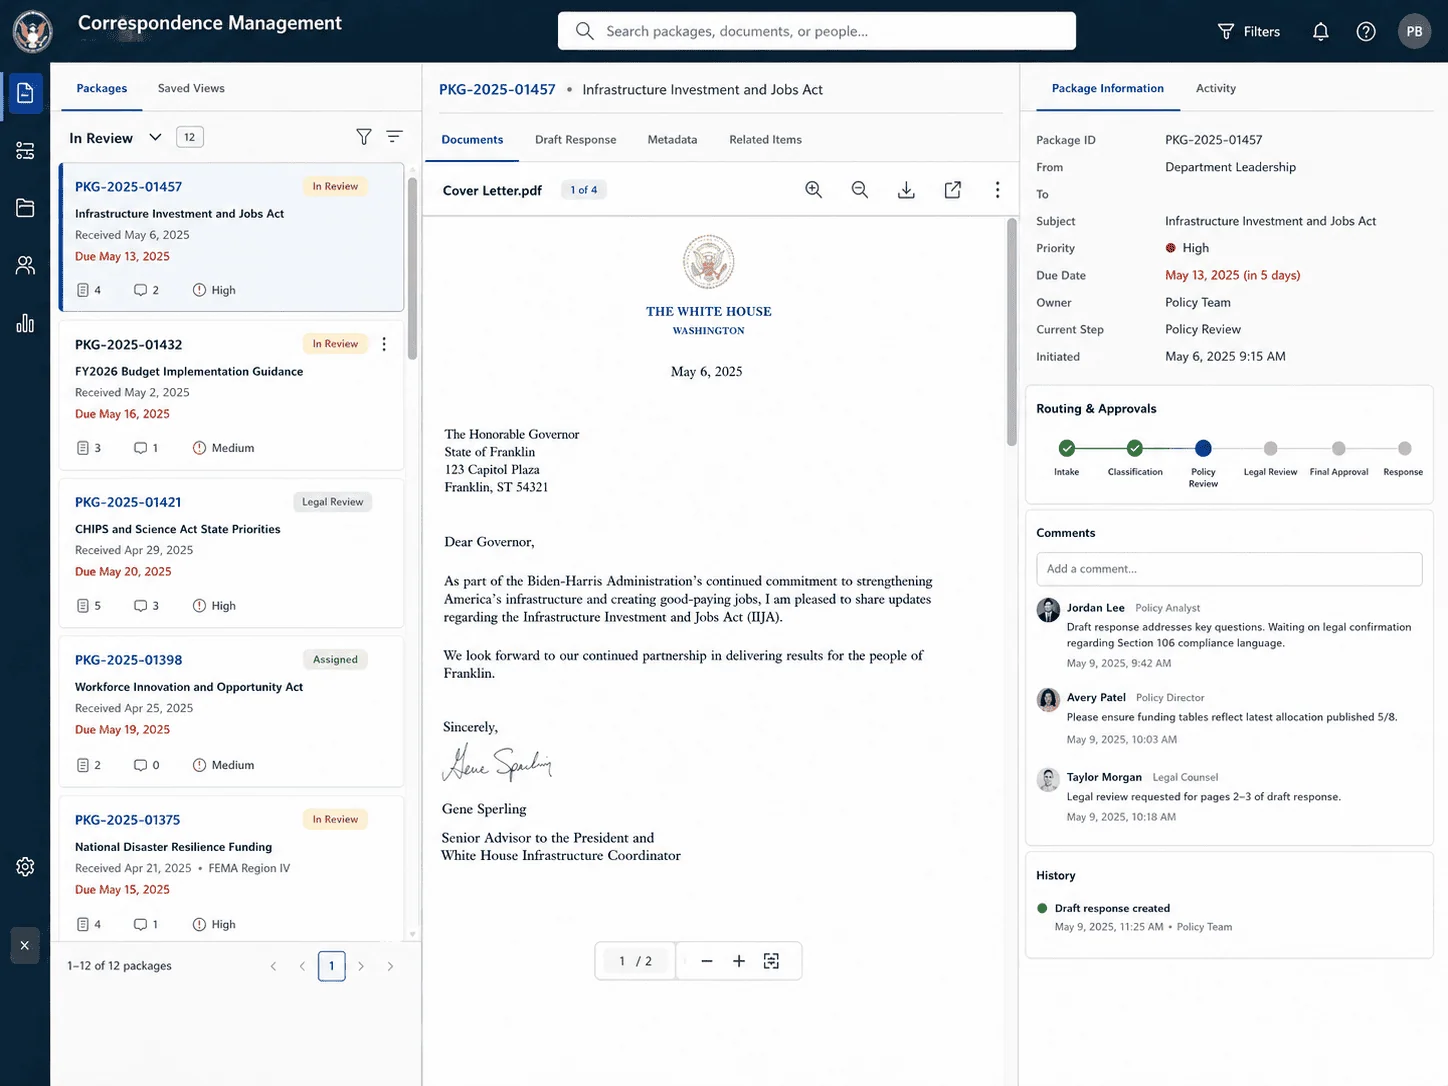This screenshot has width=1448, height=1086.
Task: Open notifications bell icon
Action: [1320, 32]
